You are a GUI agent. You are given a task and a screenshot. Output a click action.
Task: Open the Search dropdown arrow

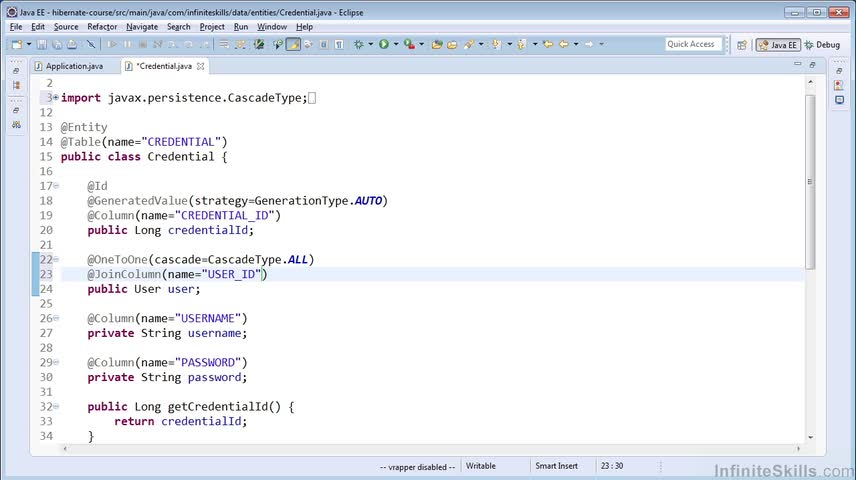click(481, 44)
